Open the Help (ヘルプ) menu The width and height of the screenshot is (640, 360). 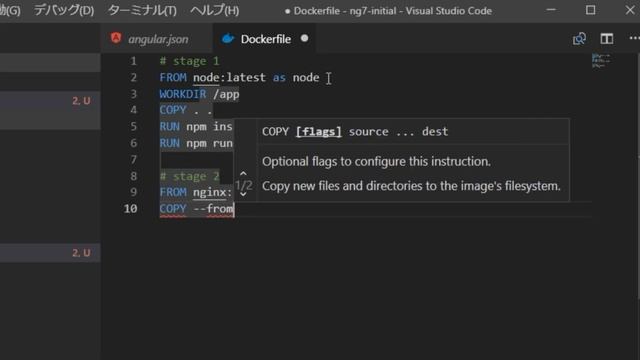(215, 10)
